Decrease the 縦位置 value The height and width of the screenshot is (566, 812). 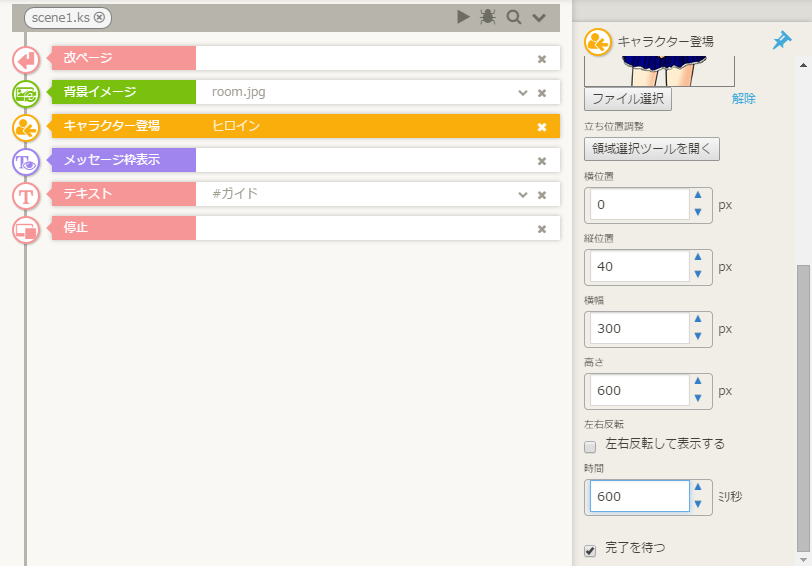pos(698,274)
